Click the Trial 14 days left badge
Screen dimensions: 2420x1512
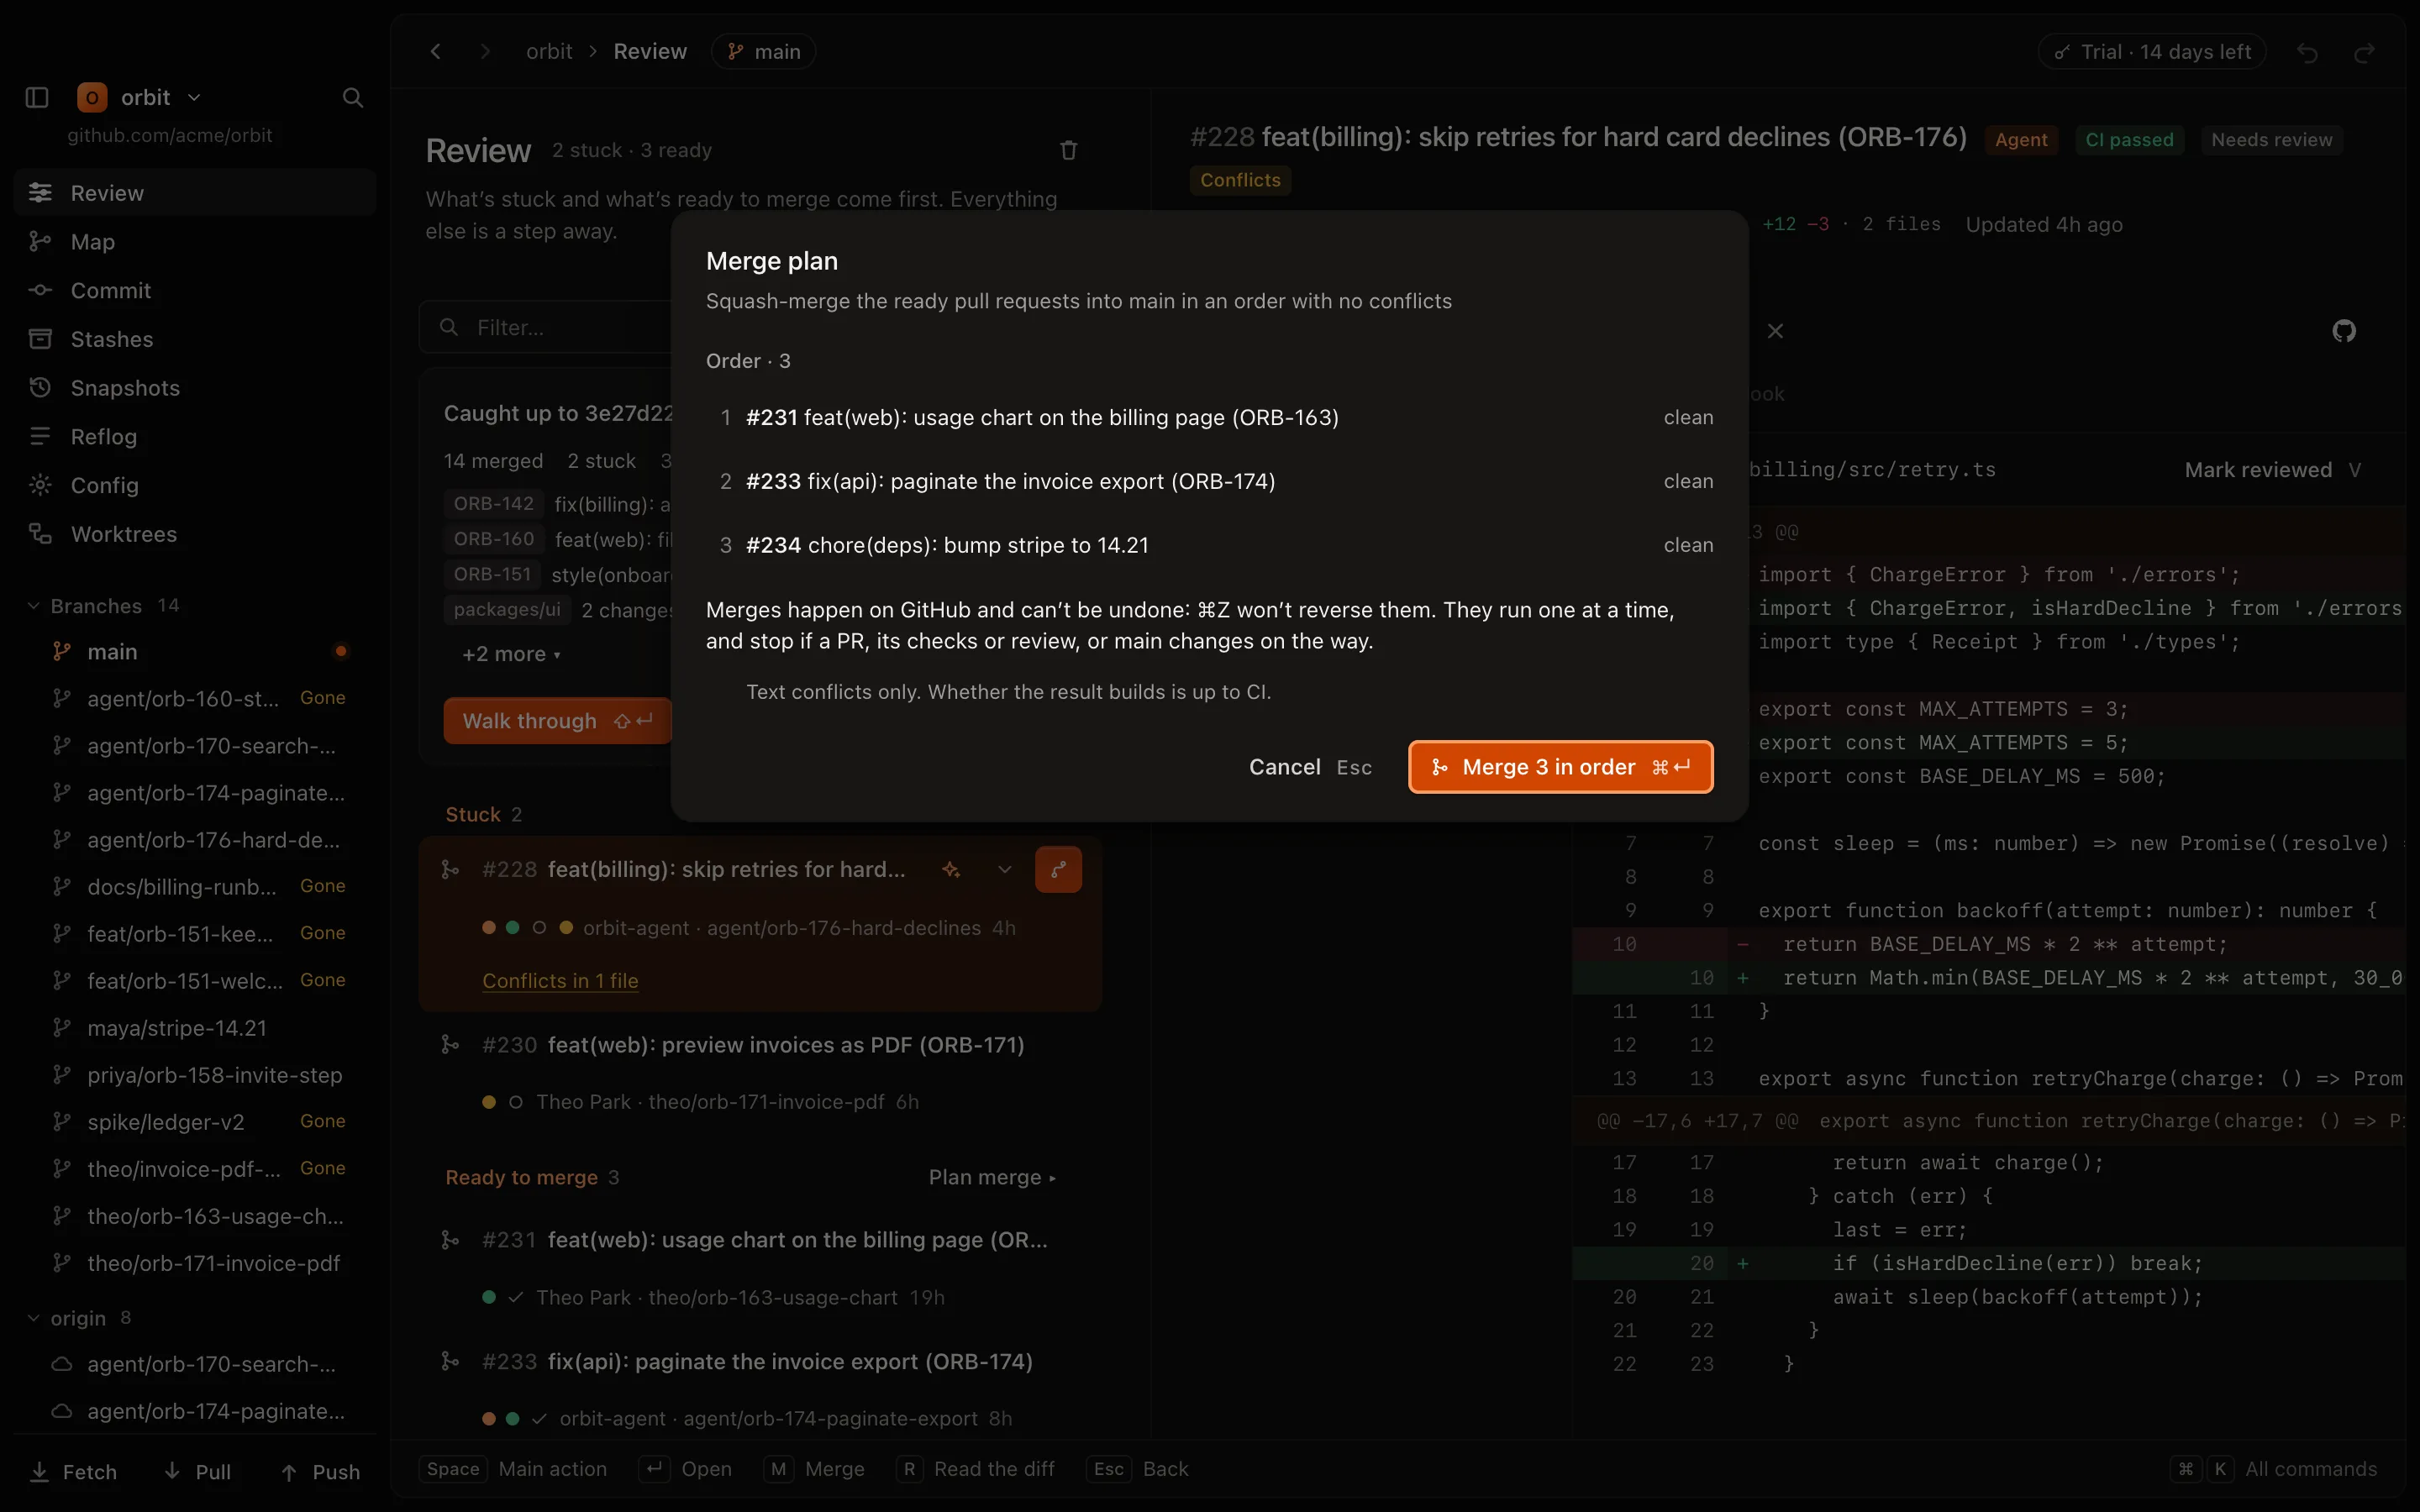2152,52
